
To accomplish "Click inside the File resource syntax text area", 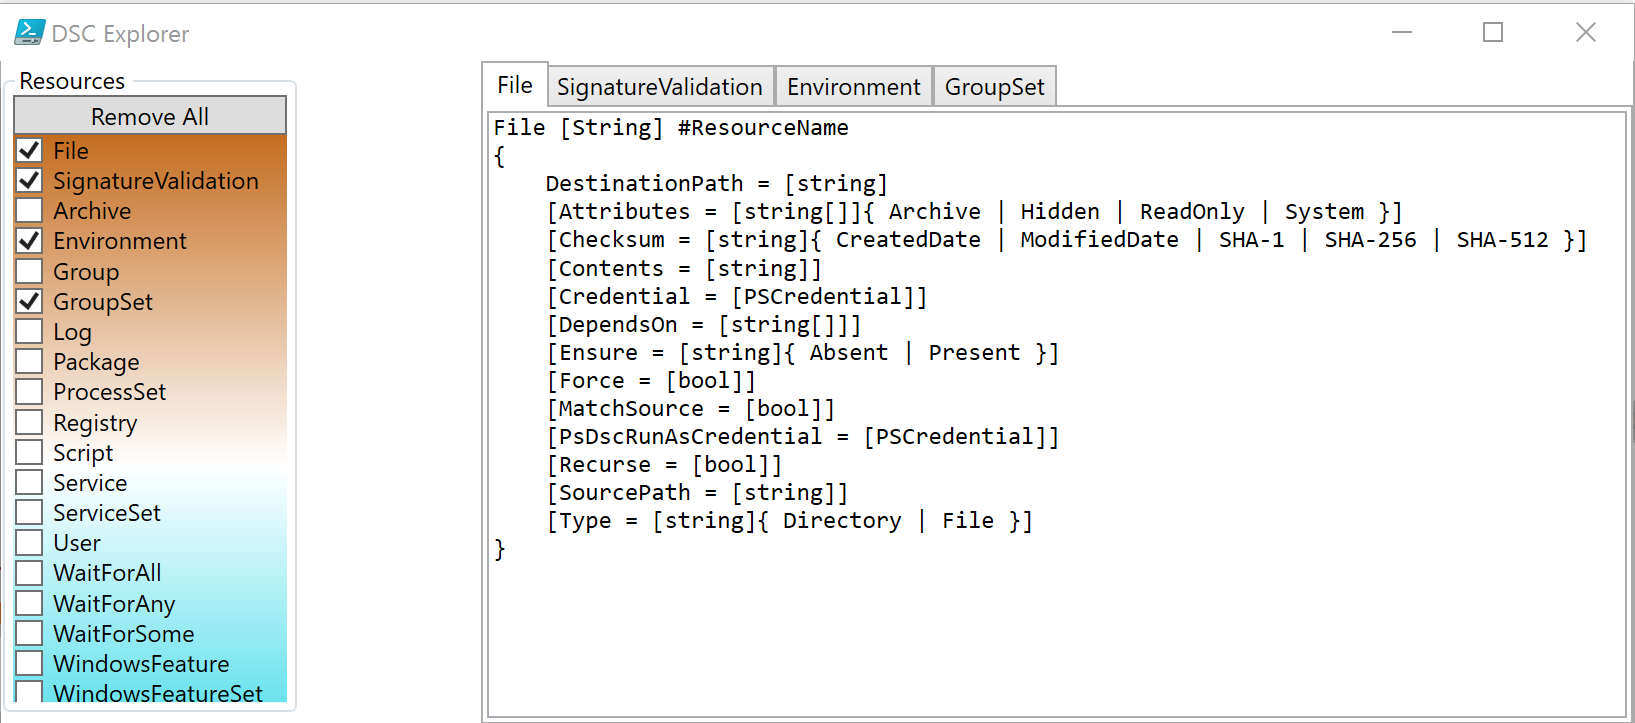I will tap(1056, 413).
